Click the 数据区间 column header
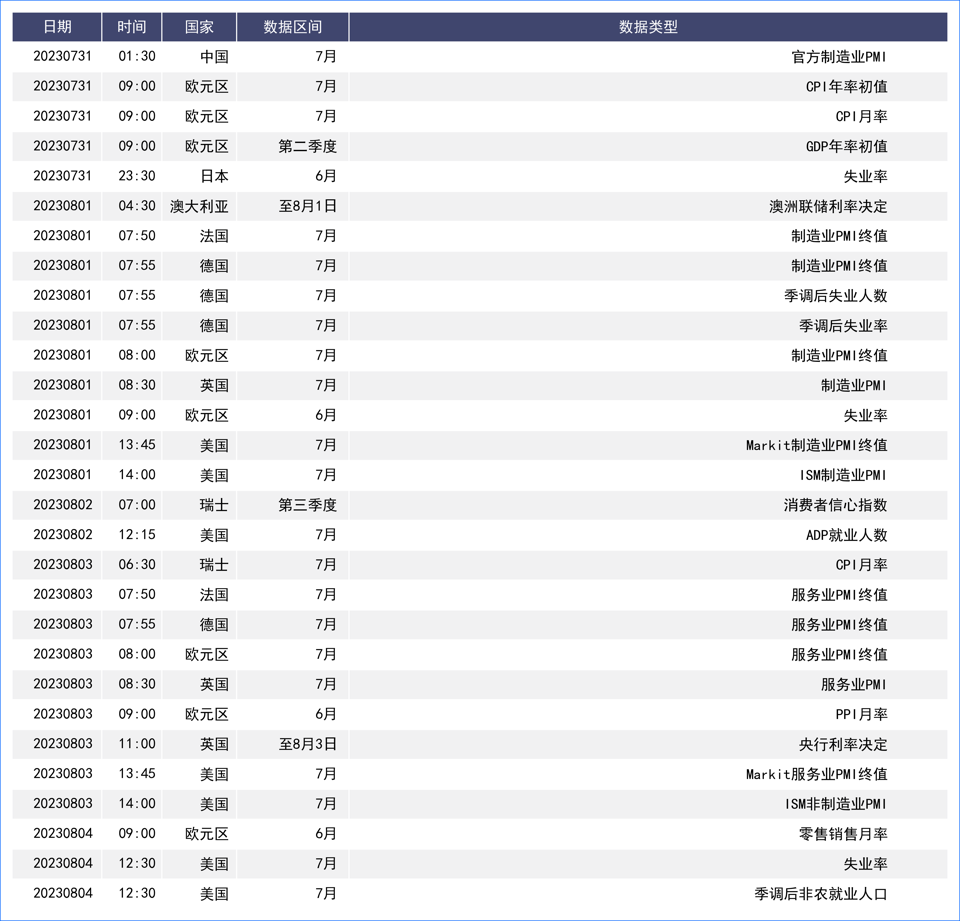The width and height of the screenshot is (960, 921). tap(292, 27)
